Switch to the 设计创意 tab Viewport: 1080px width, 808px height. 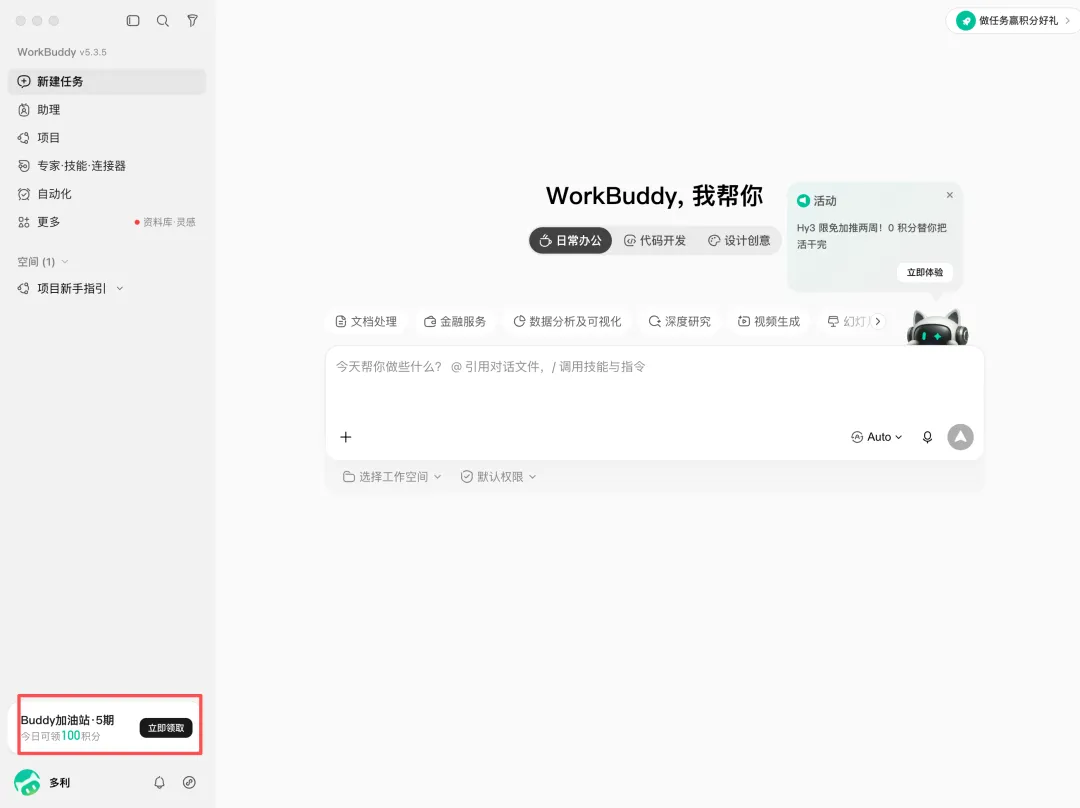pos(739,240)
